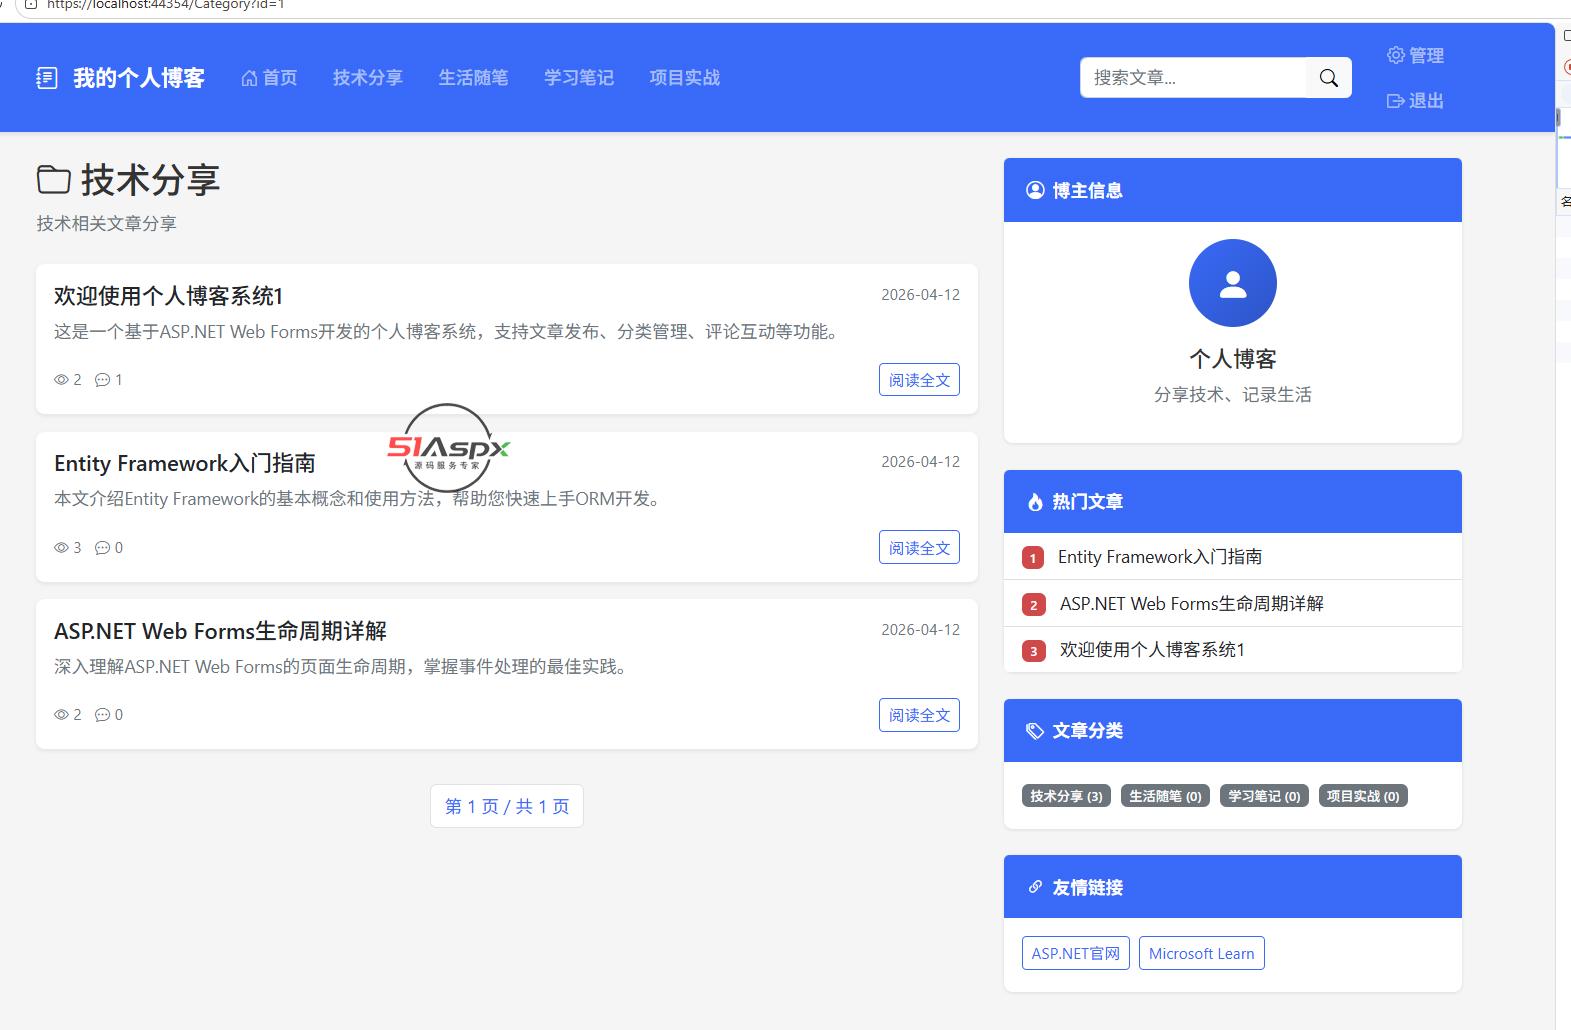The height and width of the screenshot is (1030, 1571).
Task: Open 管理 admin link
Action: (x=1416, y=55)
